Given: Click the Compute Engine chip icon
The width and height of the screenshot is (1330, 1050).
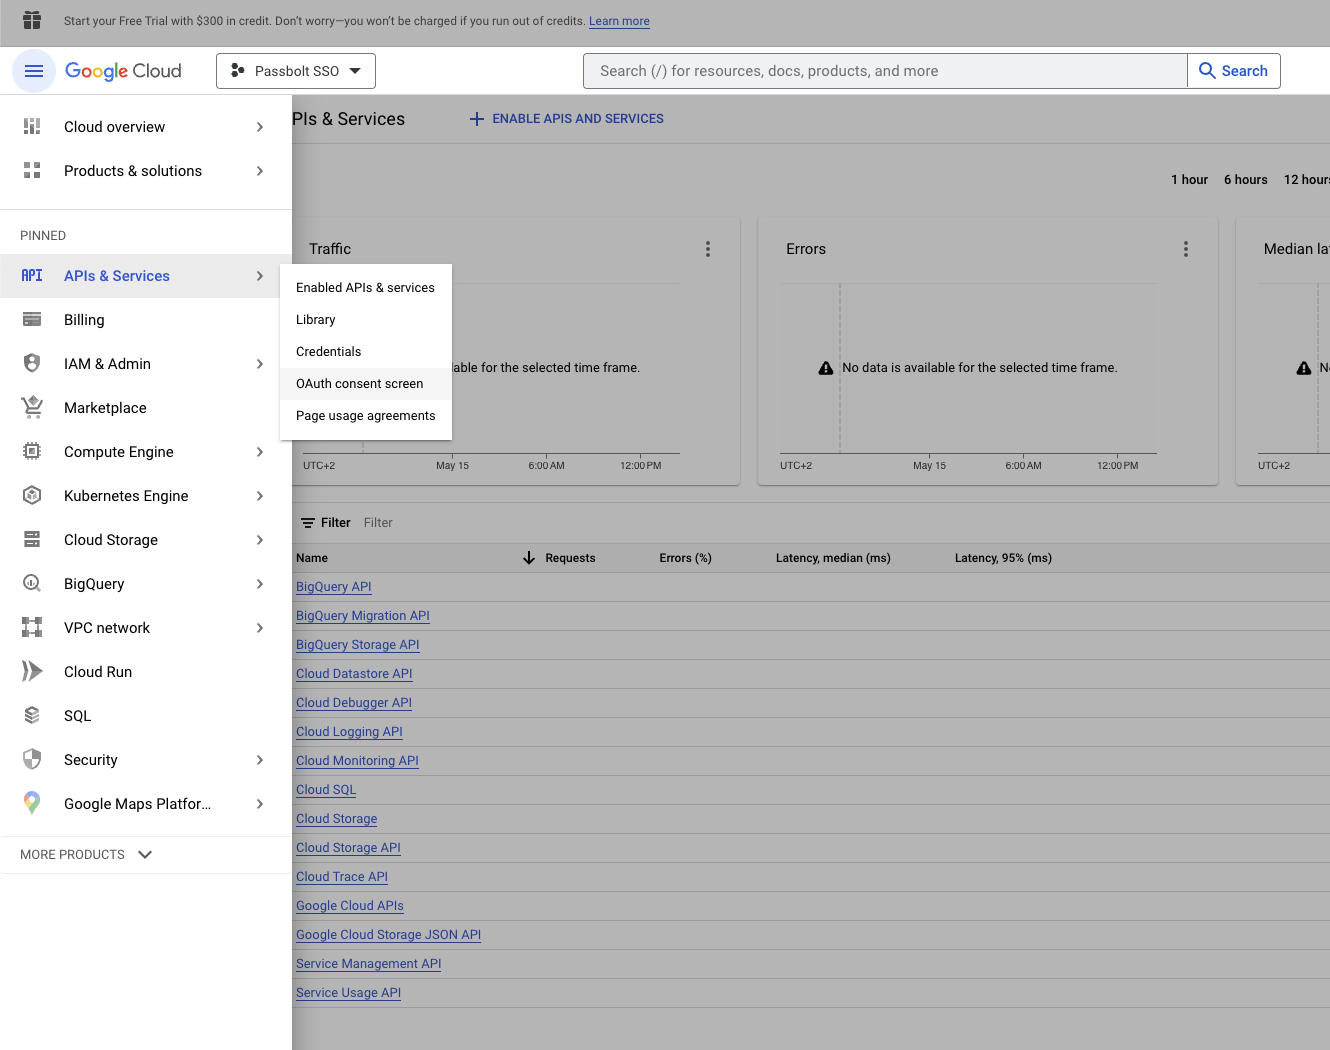Looking at the screenshot, I should pos(32,452).
